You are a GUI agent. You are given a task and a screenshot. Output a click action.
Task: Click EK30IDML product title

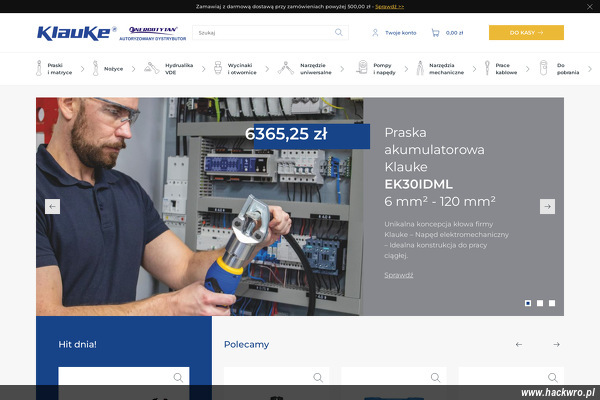419,184
